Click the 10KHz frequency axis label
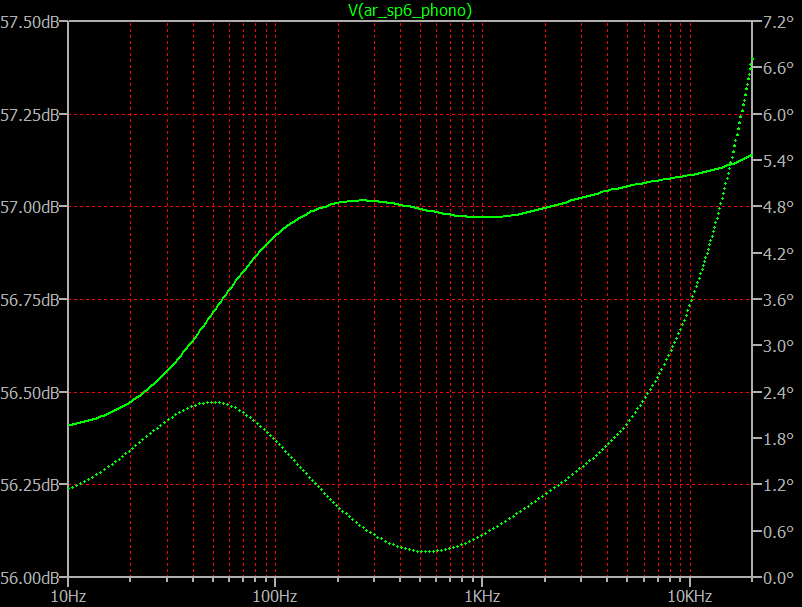Image resolution: width=802 pixels, height=607 pixels. pos(690,596)
